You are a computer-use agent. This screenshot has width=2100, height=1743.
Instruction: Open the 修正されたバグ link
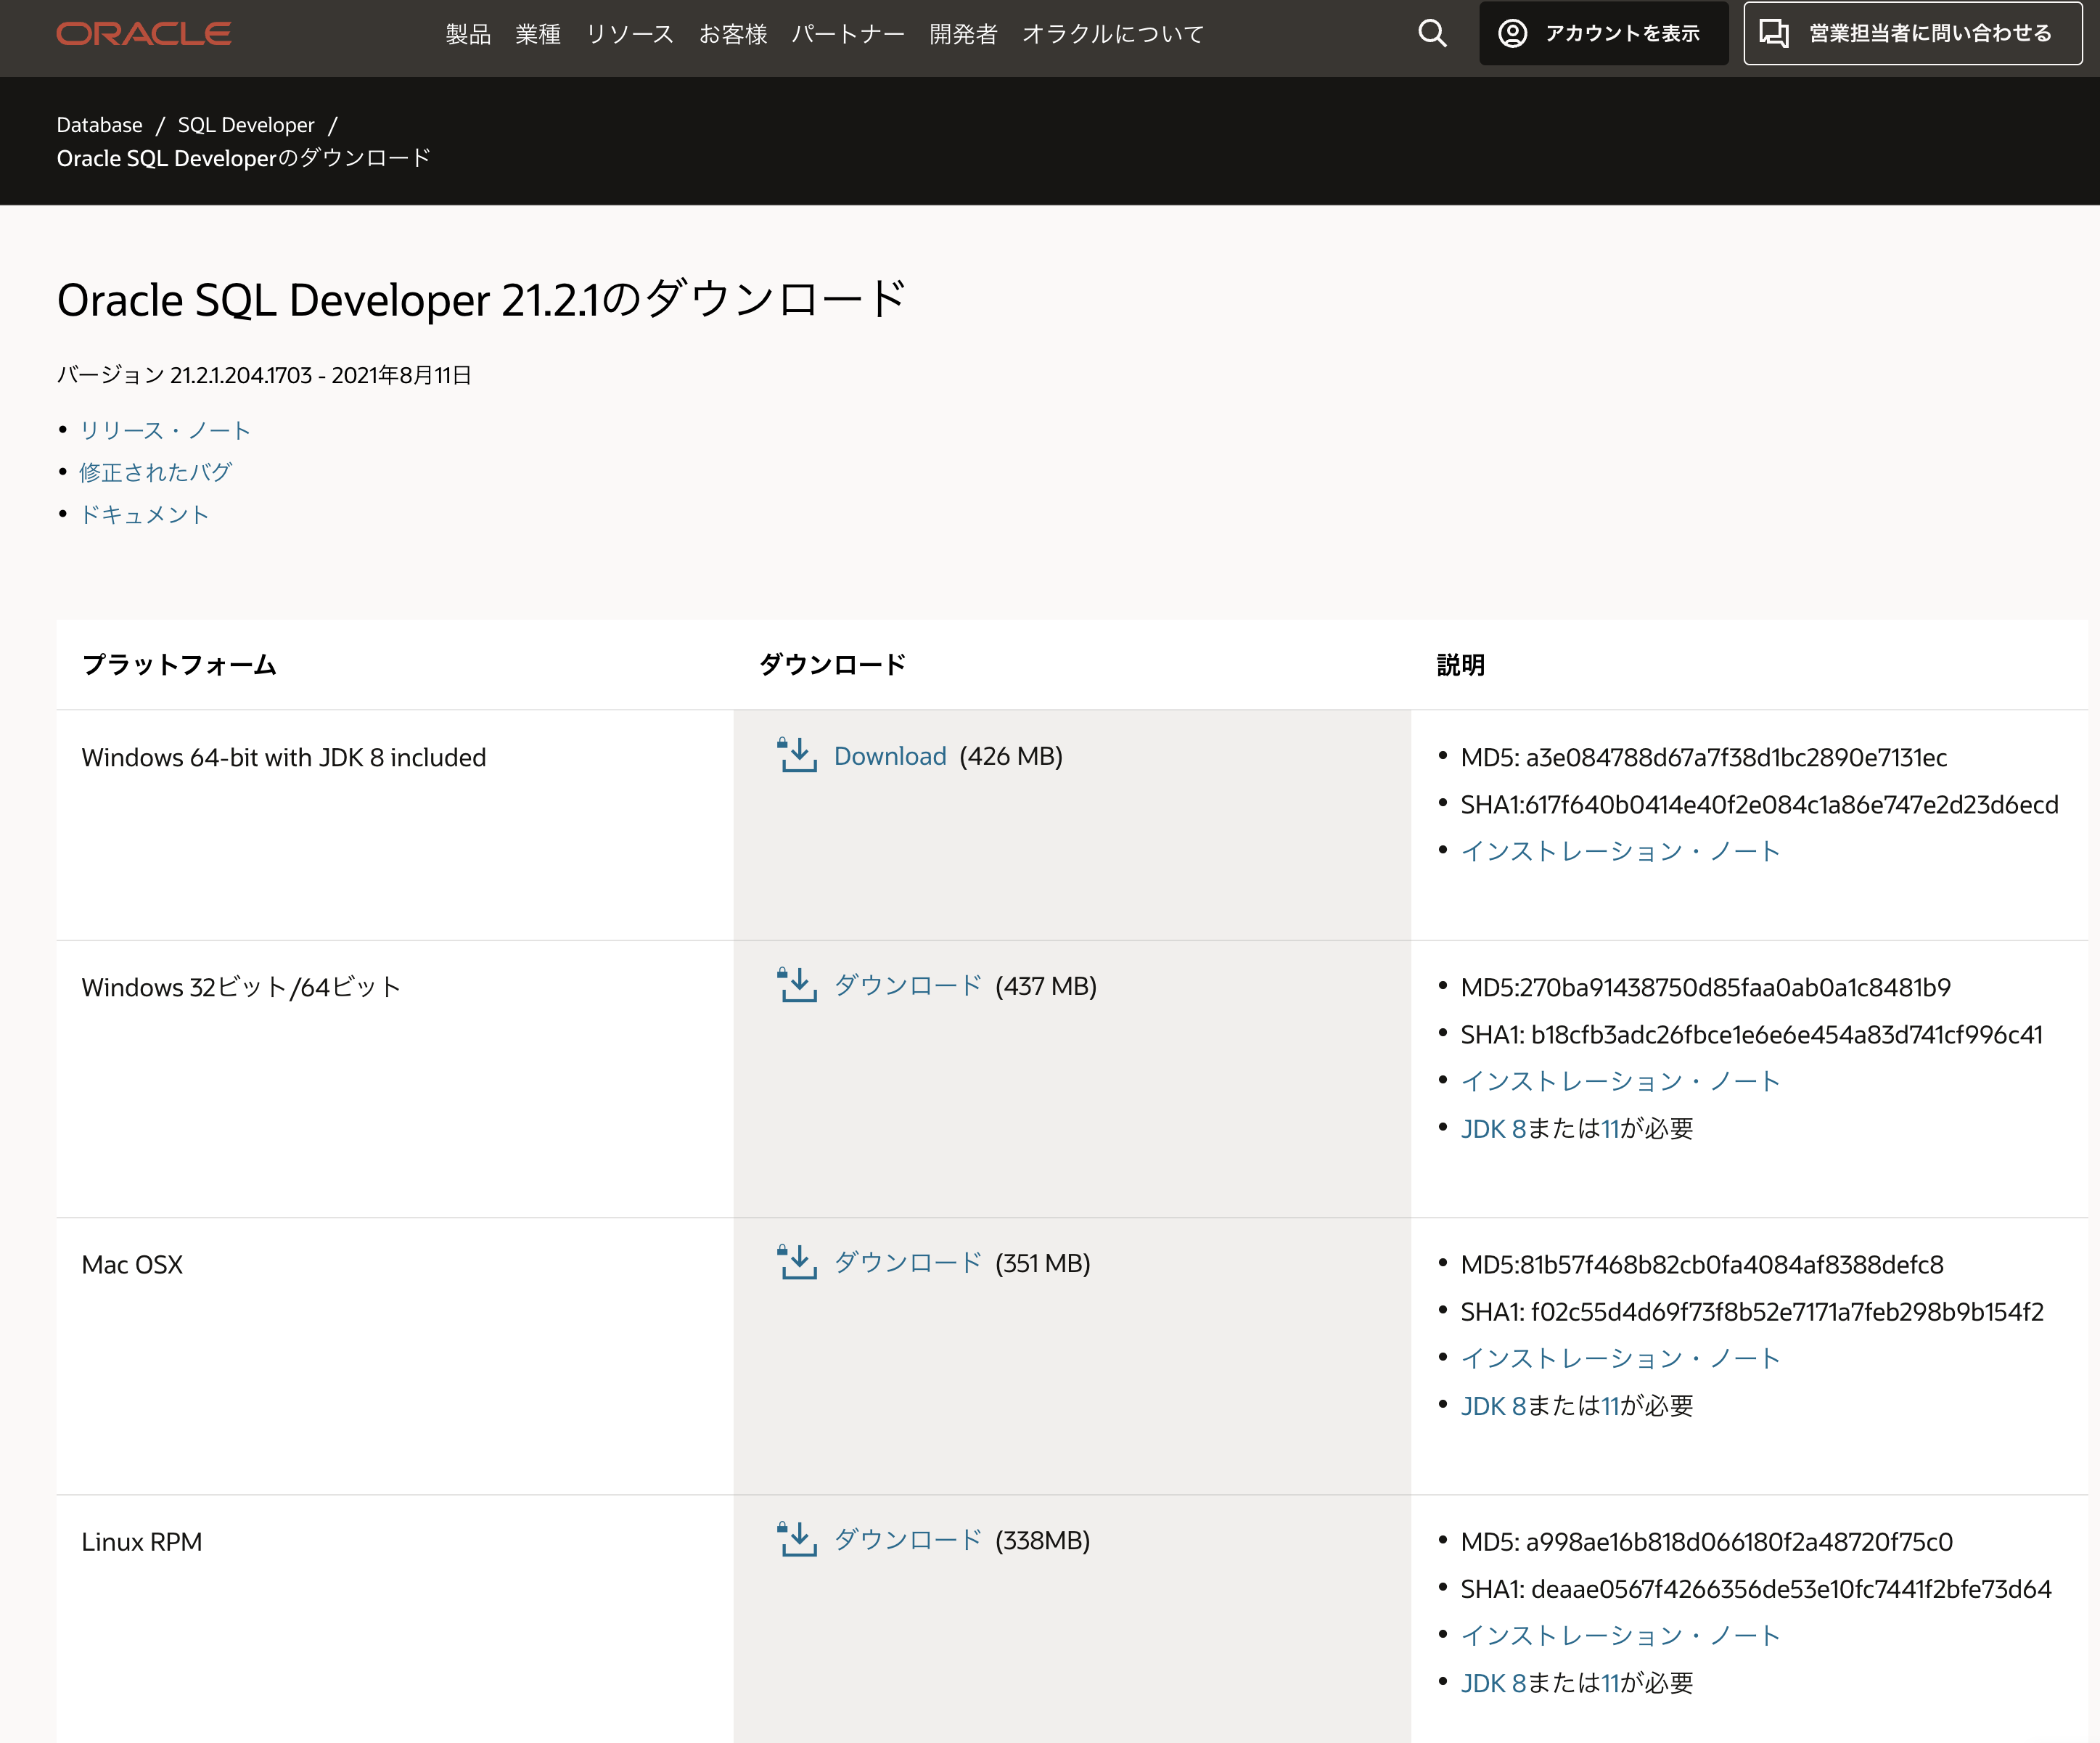click(154, 472)
